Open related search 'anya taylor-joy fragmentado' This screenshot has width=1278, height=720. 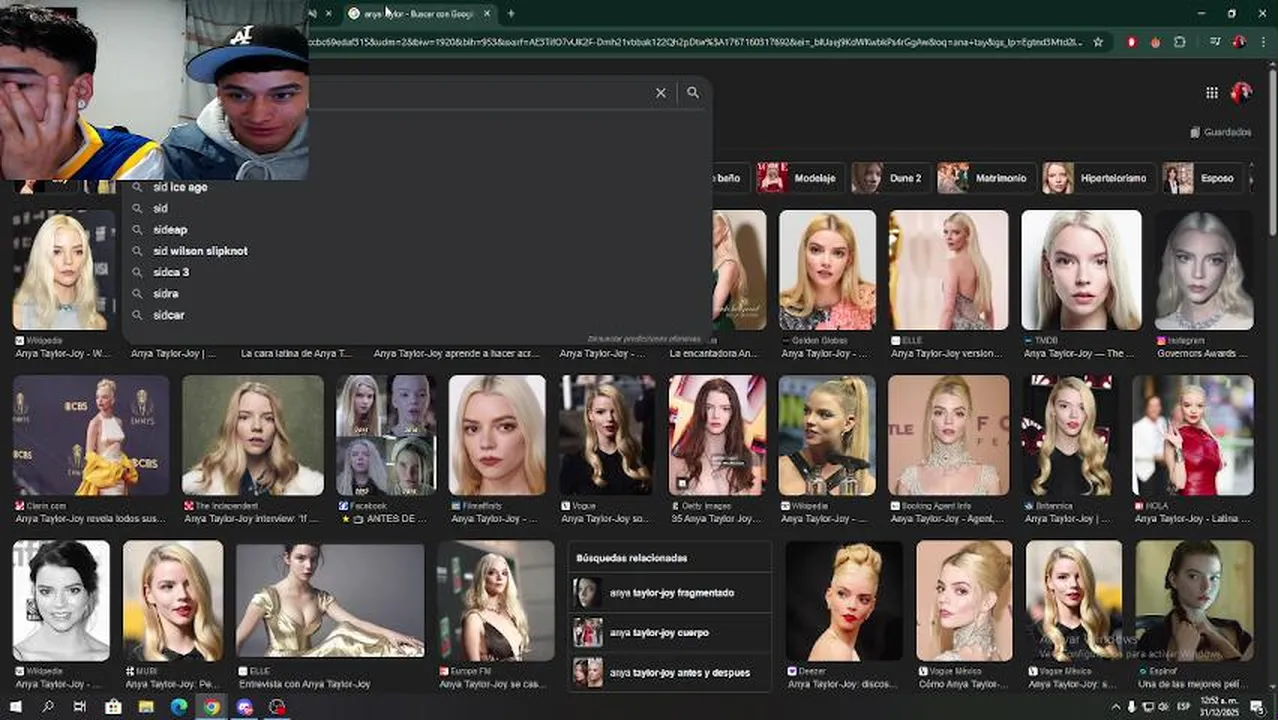[670, 593]
